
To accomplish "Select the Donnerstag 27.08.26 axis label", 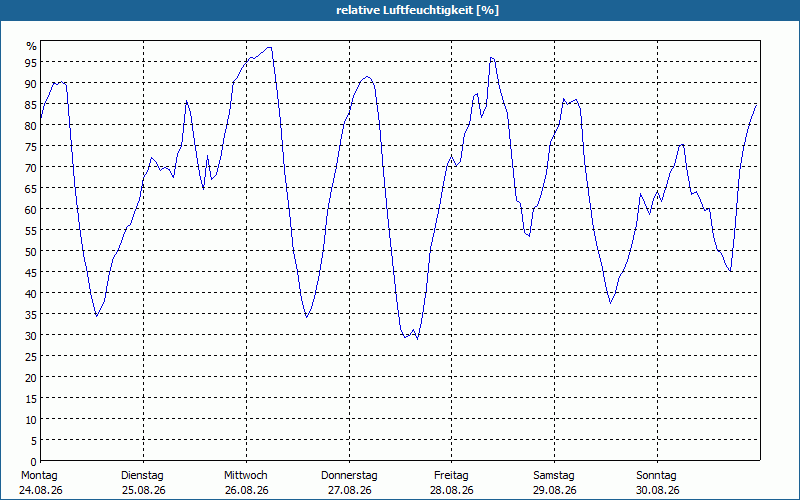I will coord(349,483).
